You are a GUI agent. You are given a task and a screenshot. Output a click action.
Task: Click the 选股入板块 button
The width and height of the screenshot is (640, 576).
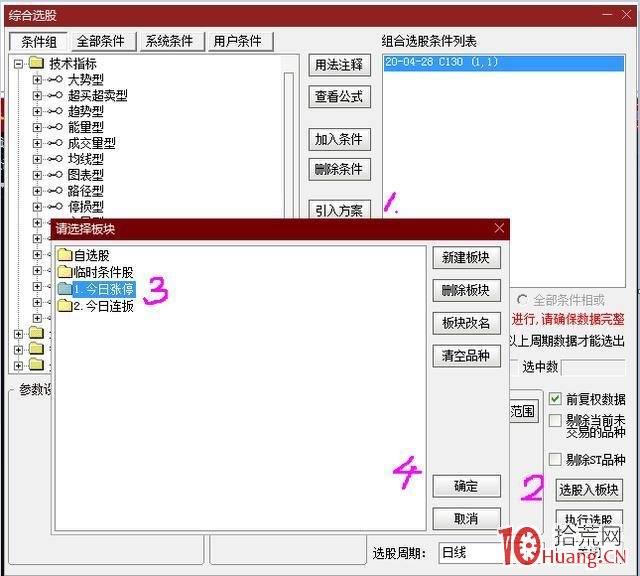click(589, 490)
